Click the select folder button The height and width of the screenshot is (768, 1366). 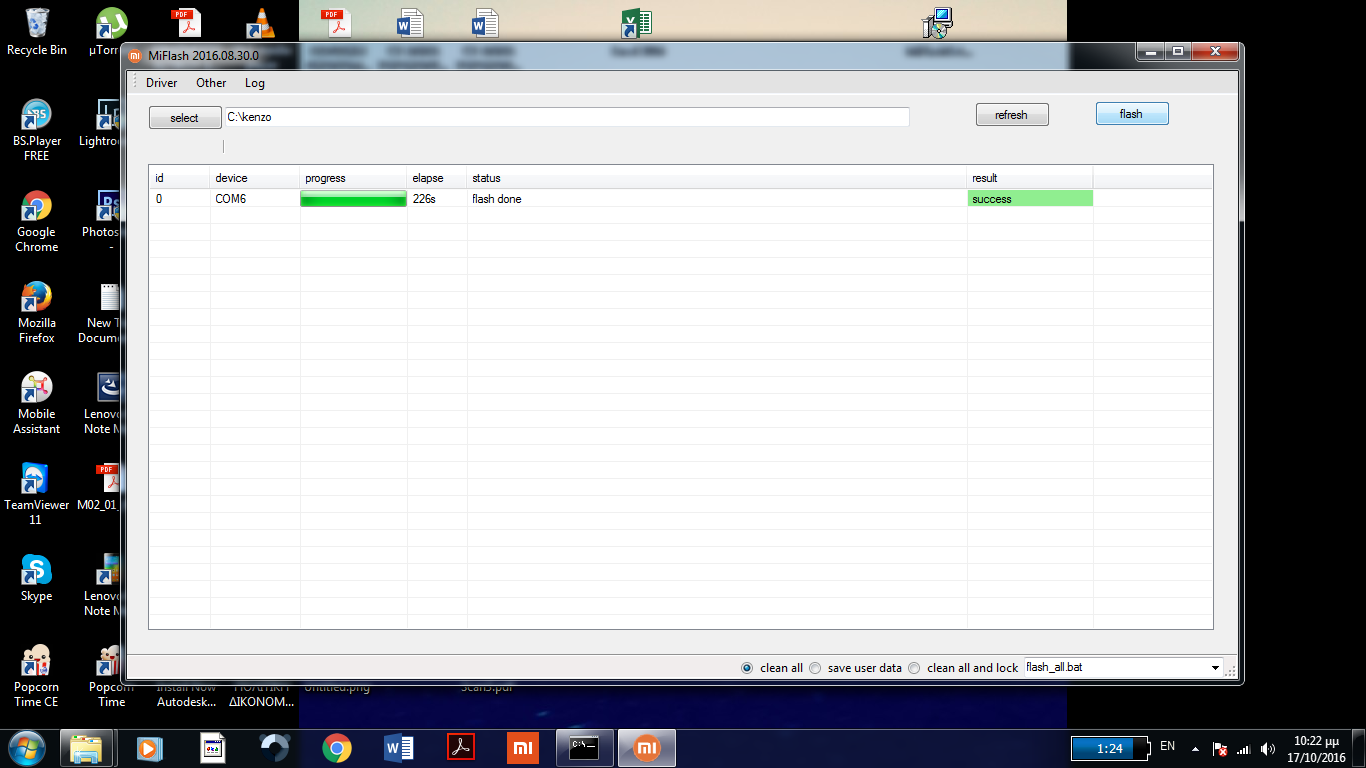[x=185, y=118]
